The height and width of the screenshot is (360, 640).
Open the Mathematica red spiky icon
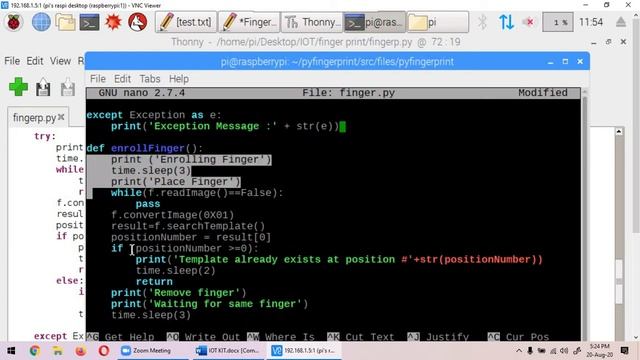click(113, 22)
